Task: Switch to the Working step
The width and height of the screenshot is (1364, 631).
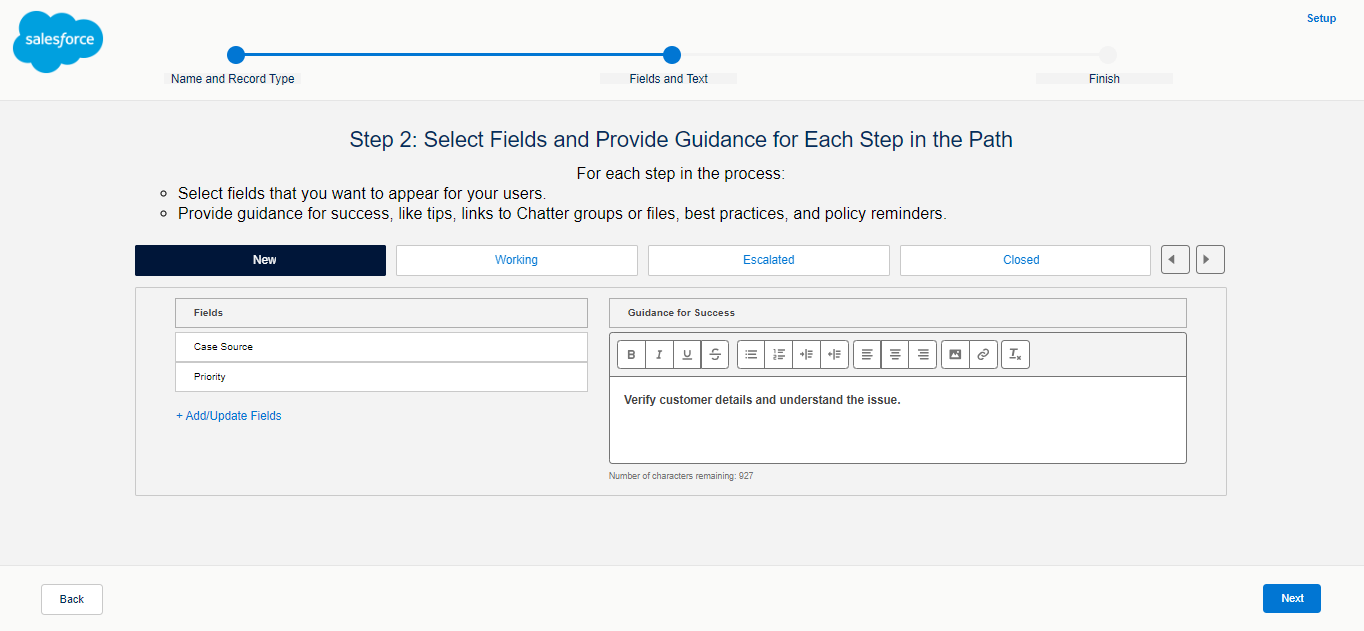Action: click(x=516, y=259)
